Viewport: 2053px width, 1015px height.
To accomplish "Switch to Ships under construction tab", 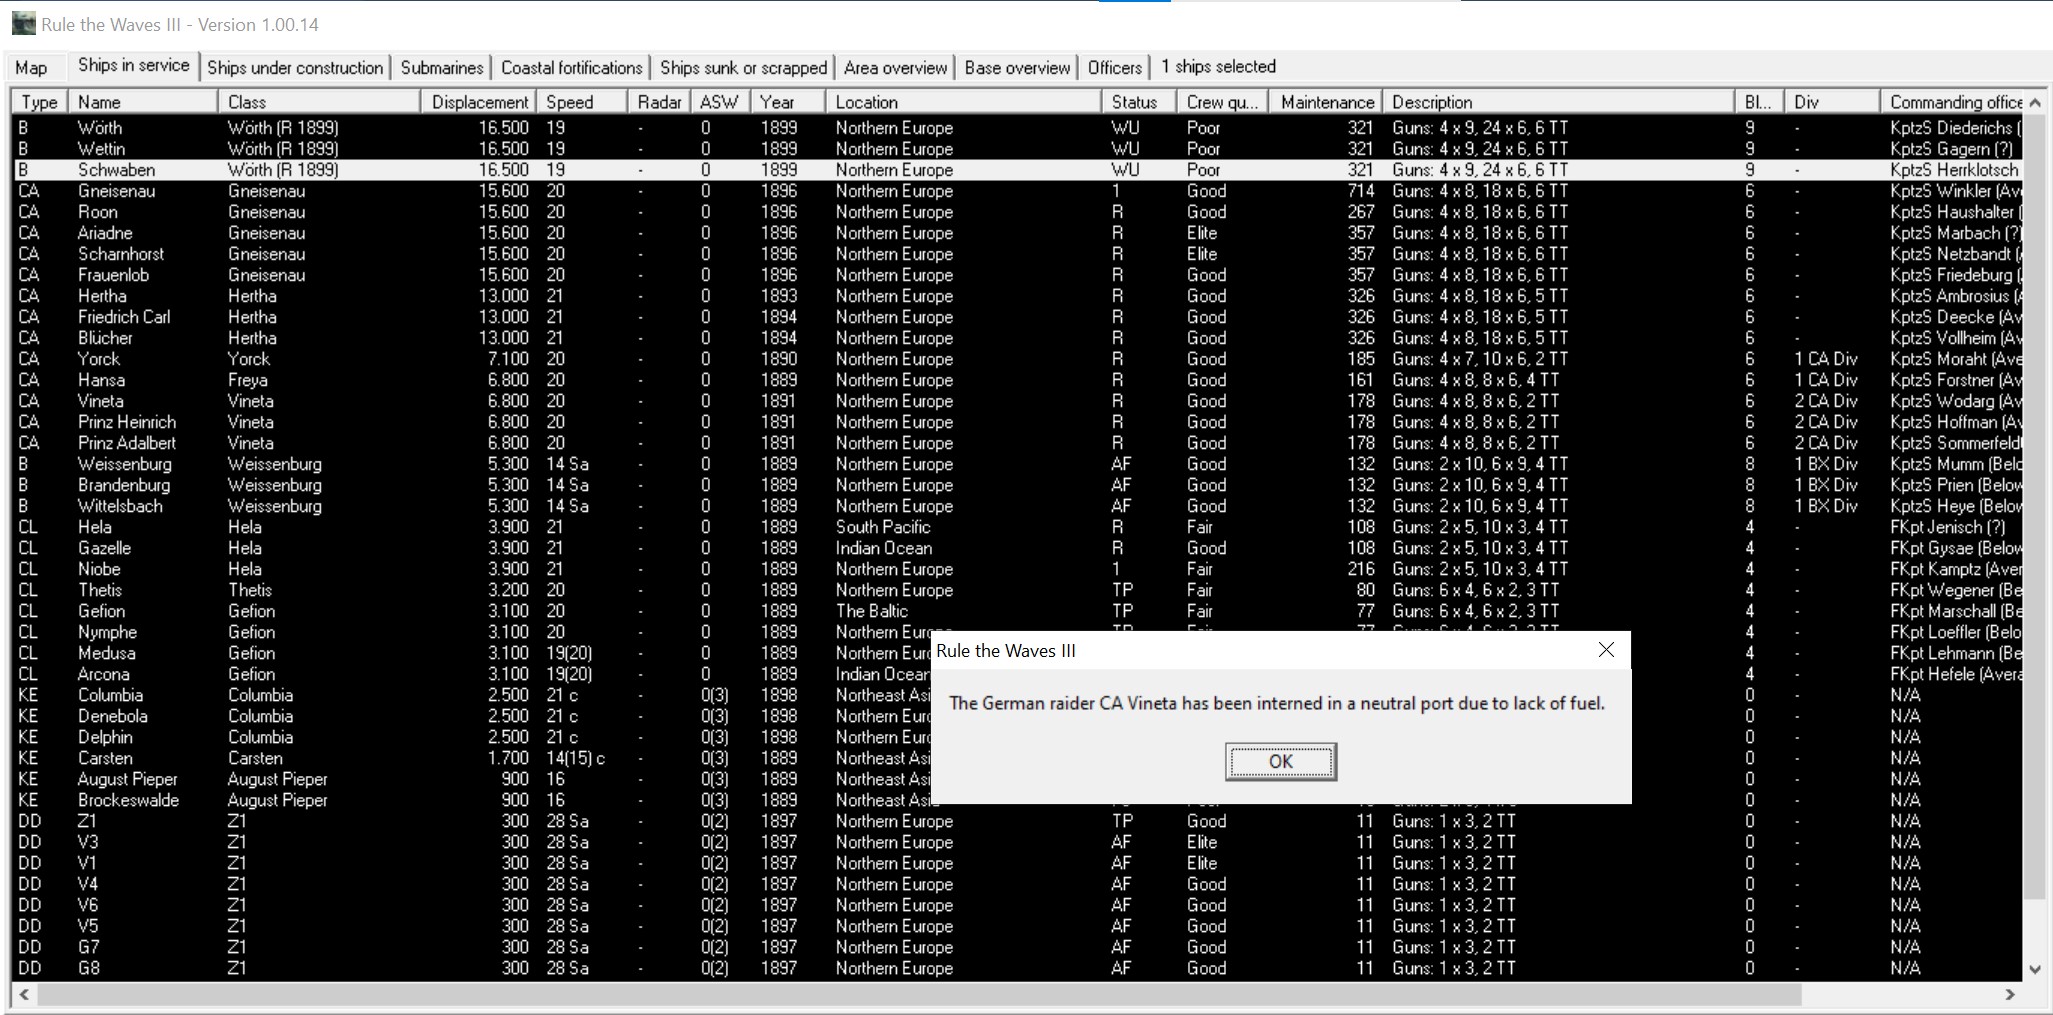I will (x=295, y=67).
